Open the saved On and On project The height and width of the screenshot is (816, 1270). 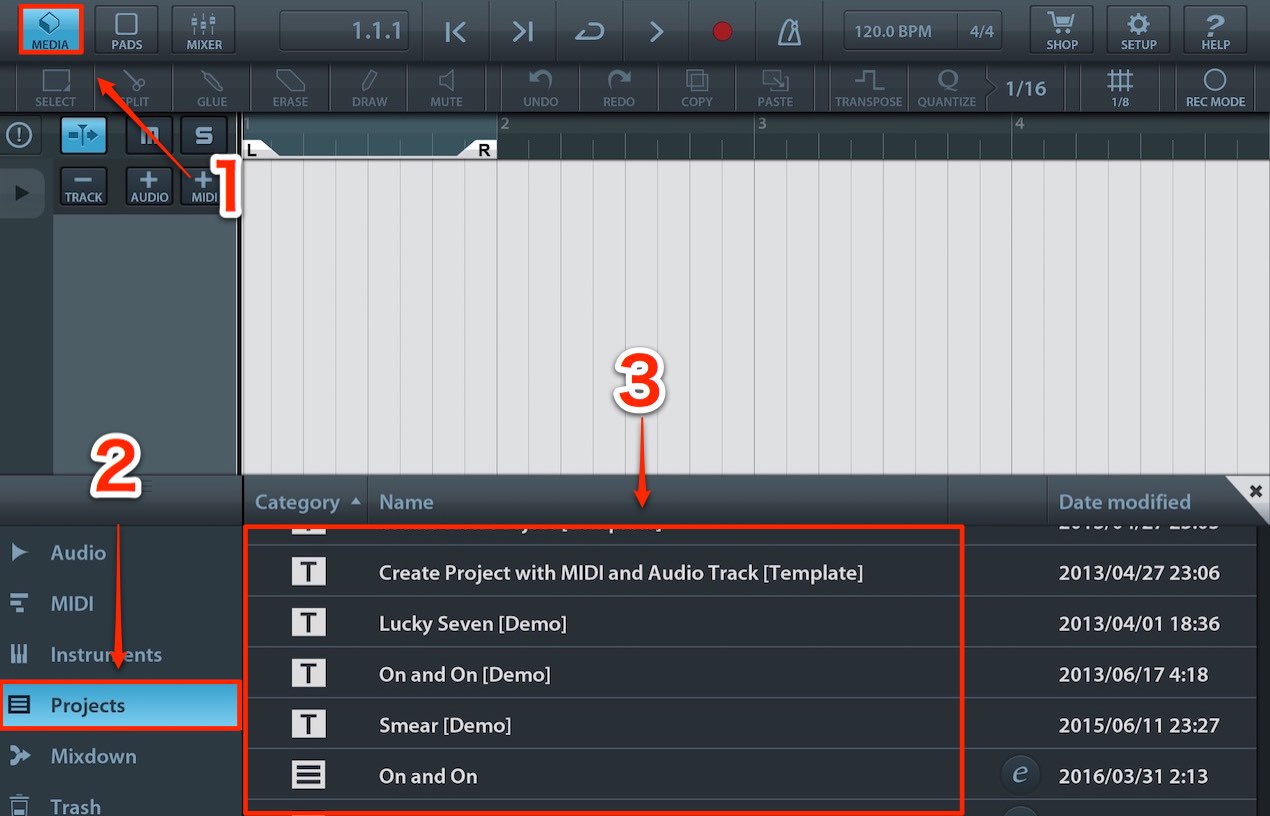(428, 776)
